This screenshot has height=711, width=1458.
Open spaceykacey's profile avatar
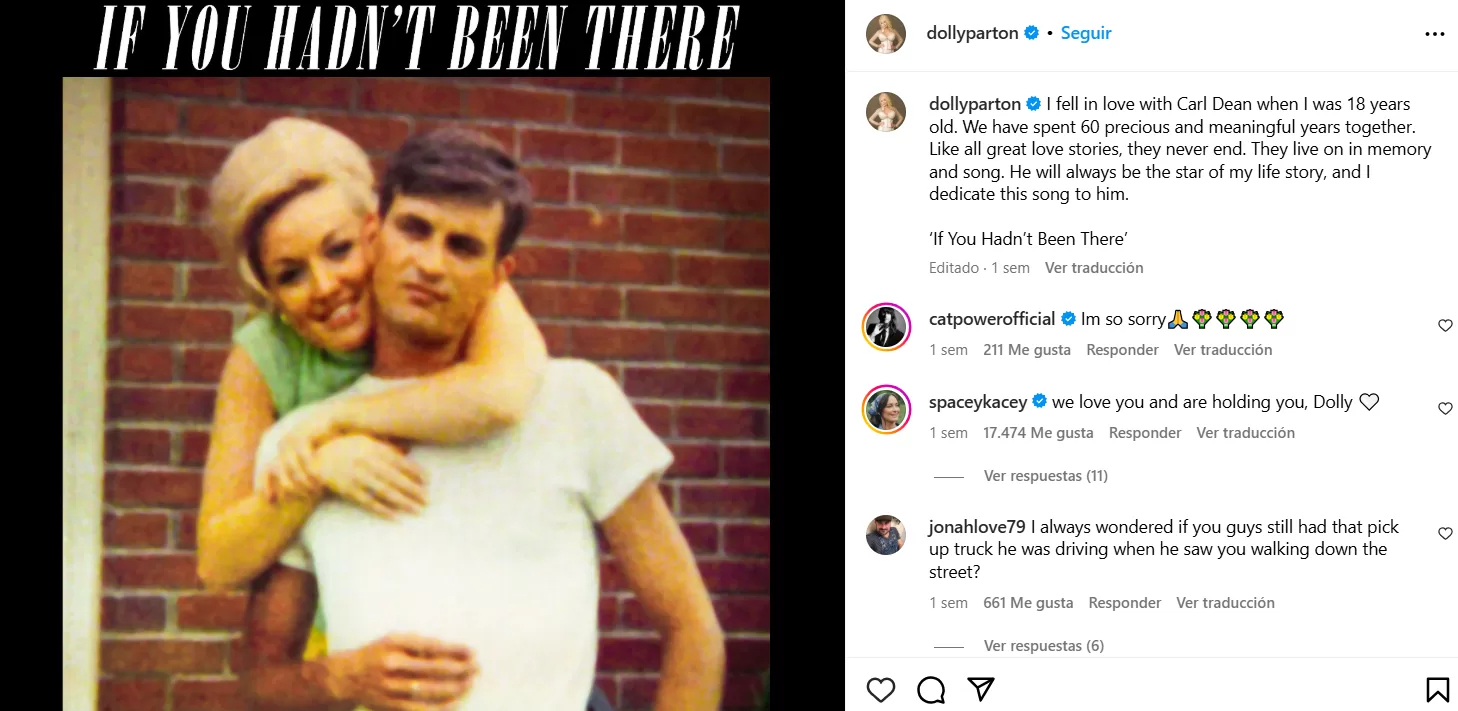click(x=886, y=409)
